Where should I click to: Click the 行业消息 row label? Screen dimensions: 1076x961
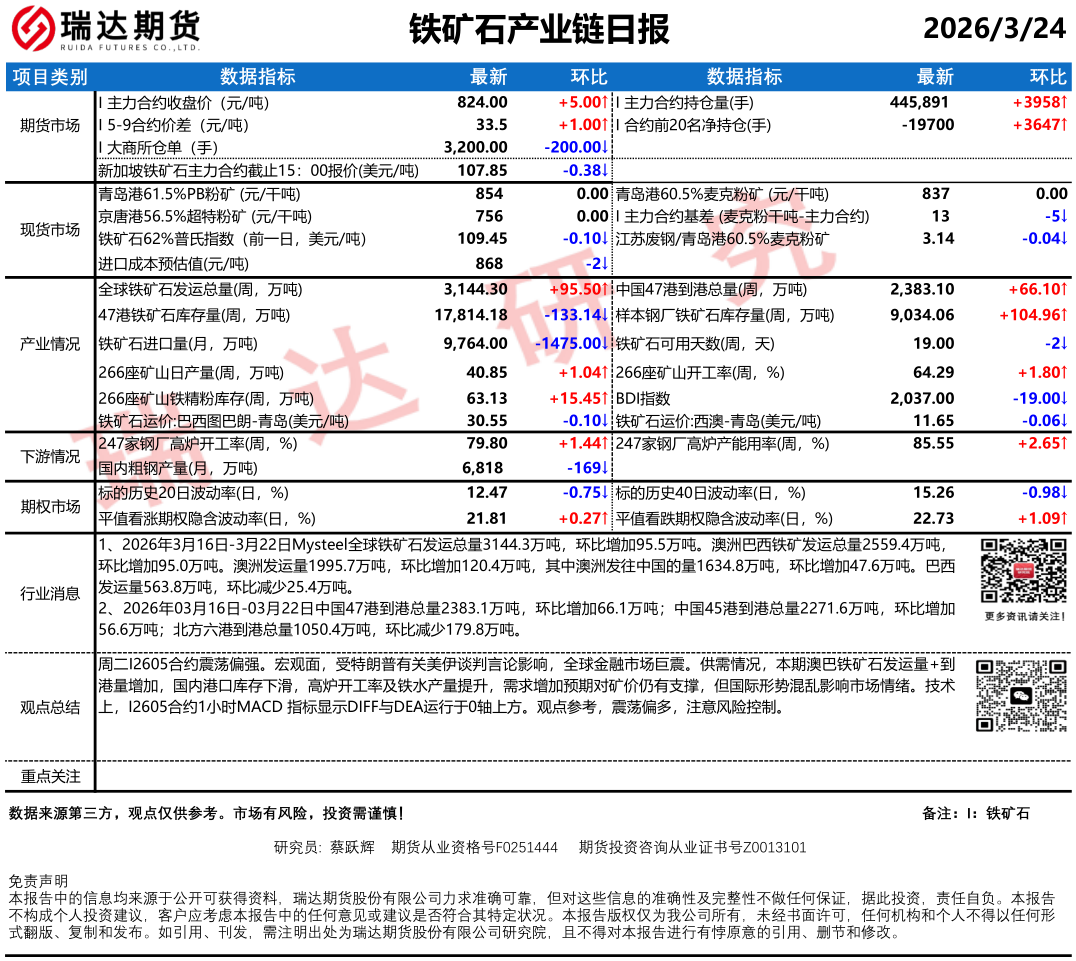click(50, 593)
